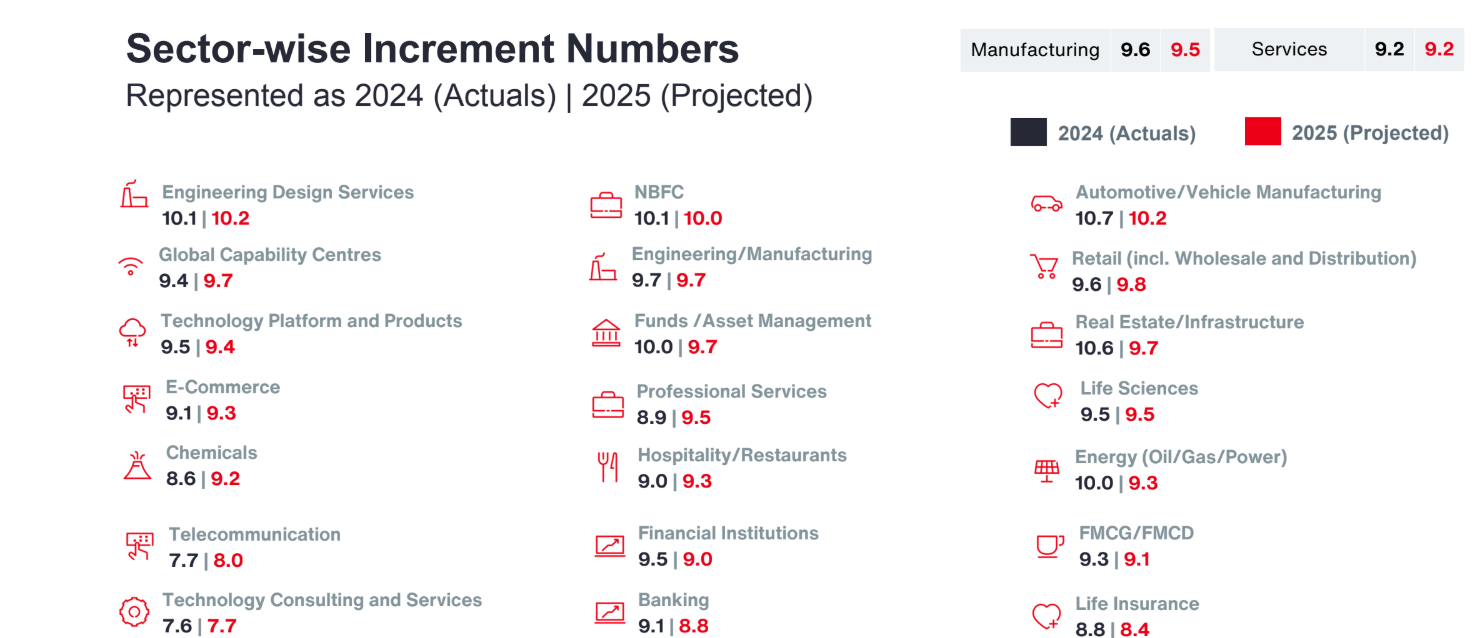
Task: Click the bank building icon for Funds/Asset Management
Action: (606, 333)
